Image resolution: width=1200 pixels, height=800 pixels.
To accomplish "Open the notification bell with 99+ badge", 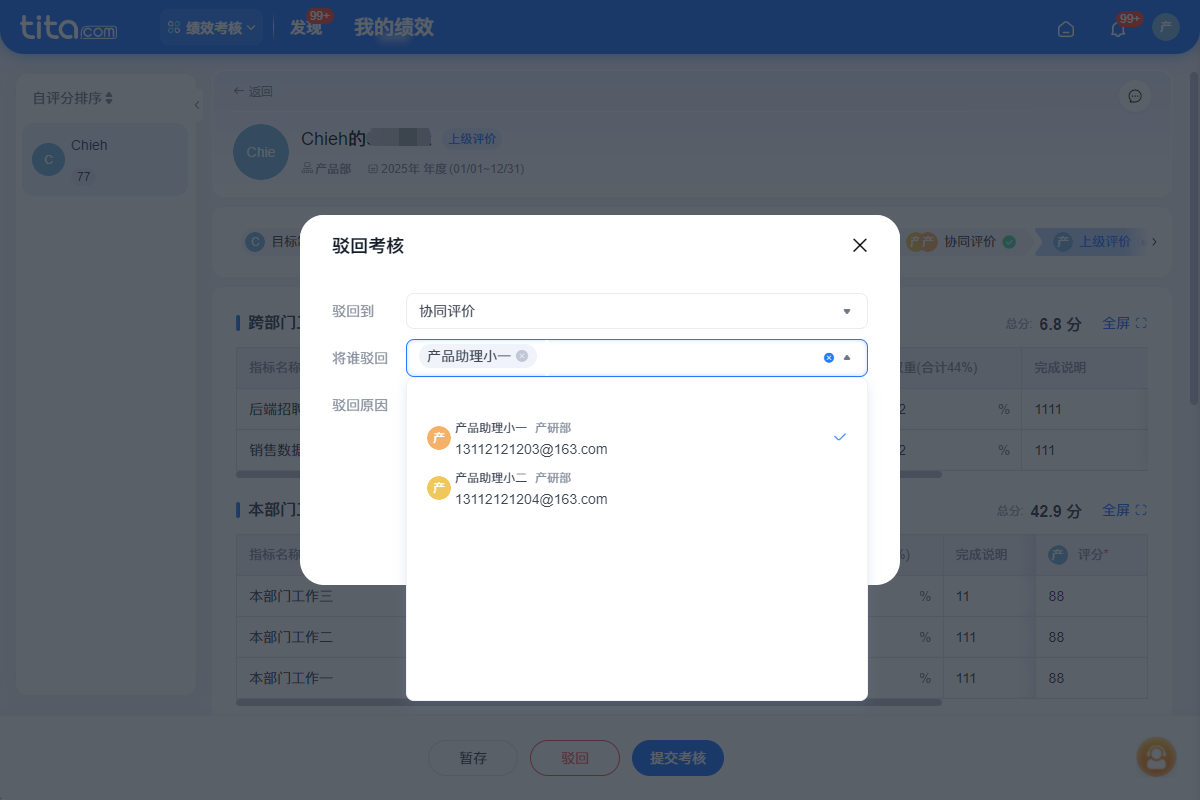I will (1117, 28).
